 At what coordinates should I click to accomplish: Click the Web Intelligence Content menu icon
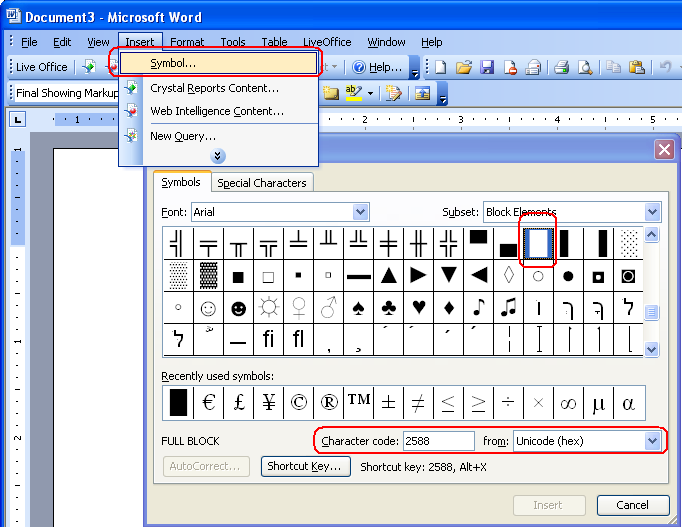coord(131,111)
